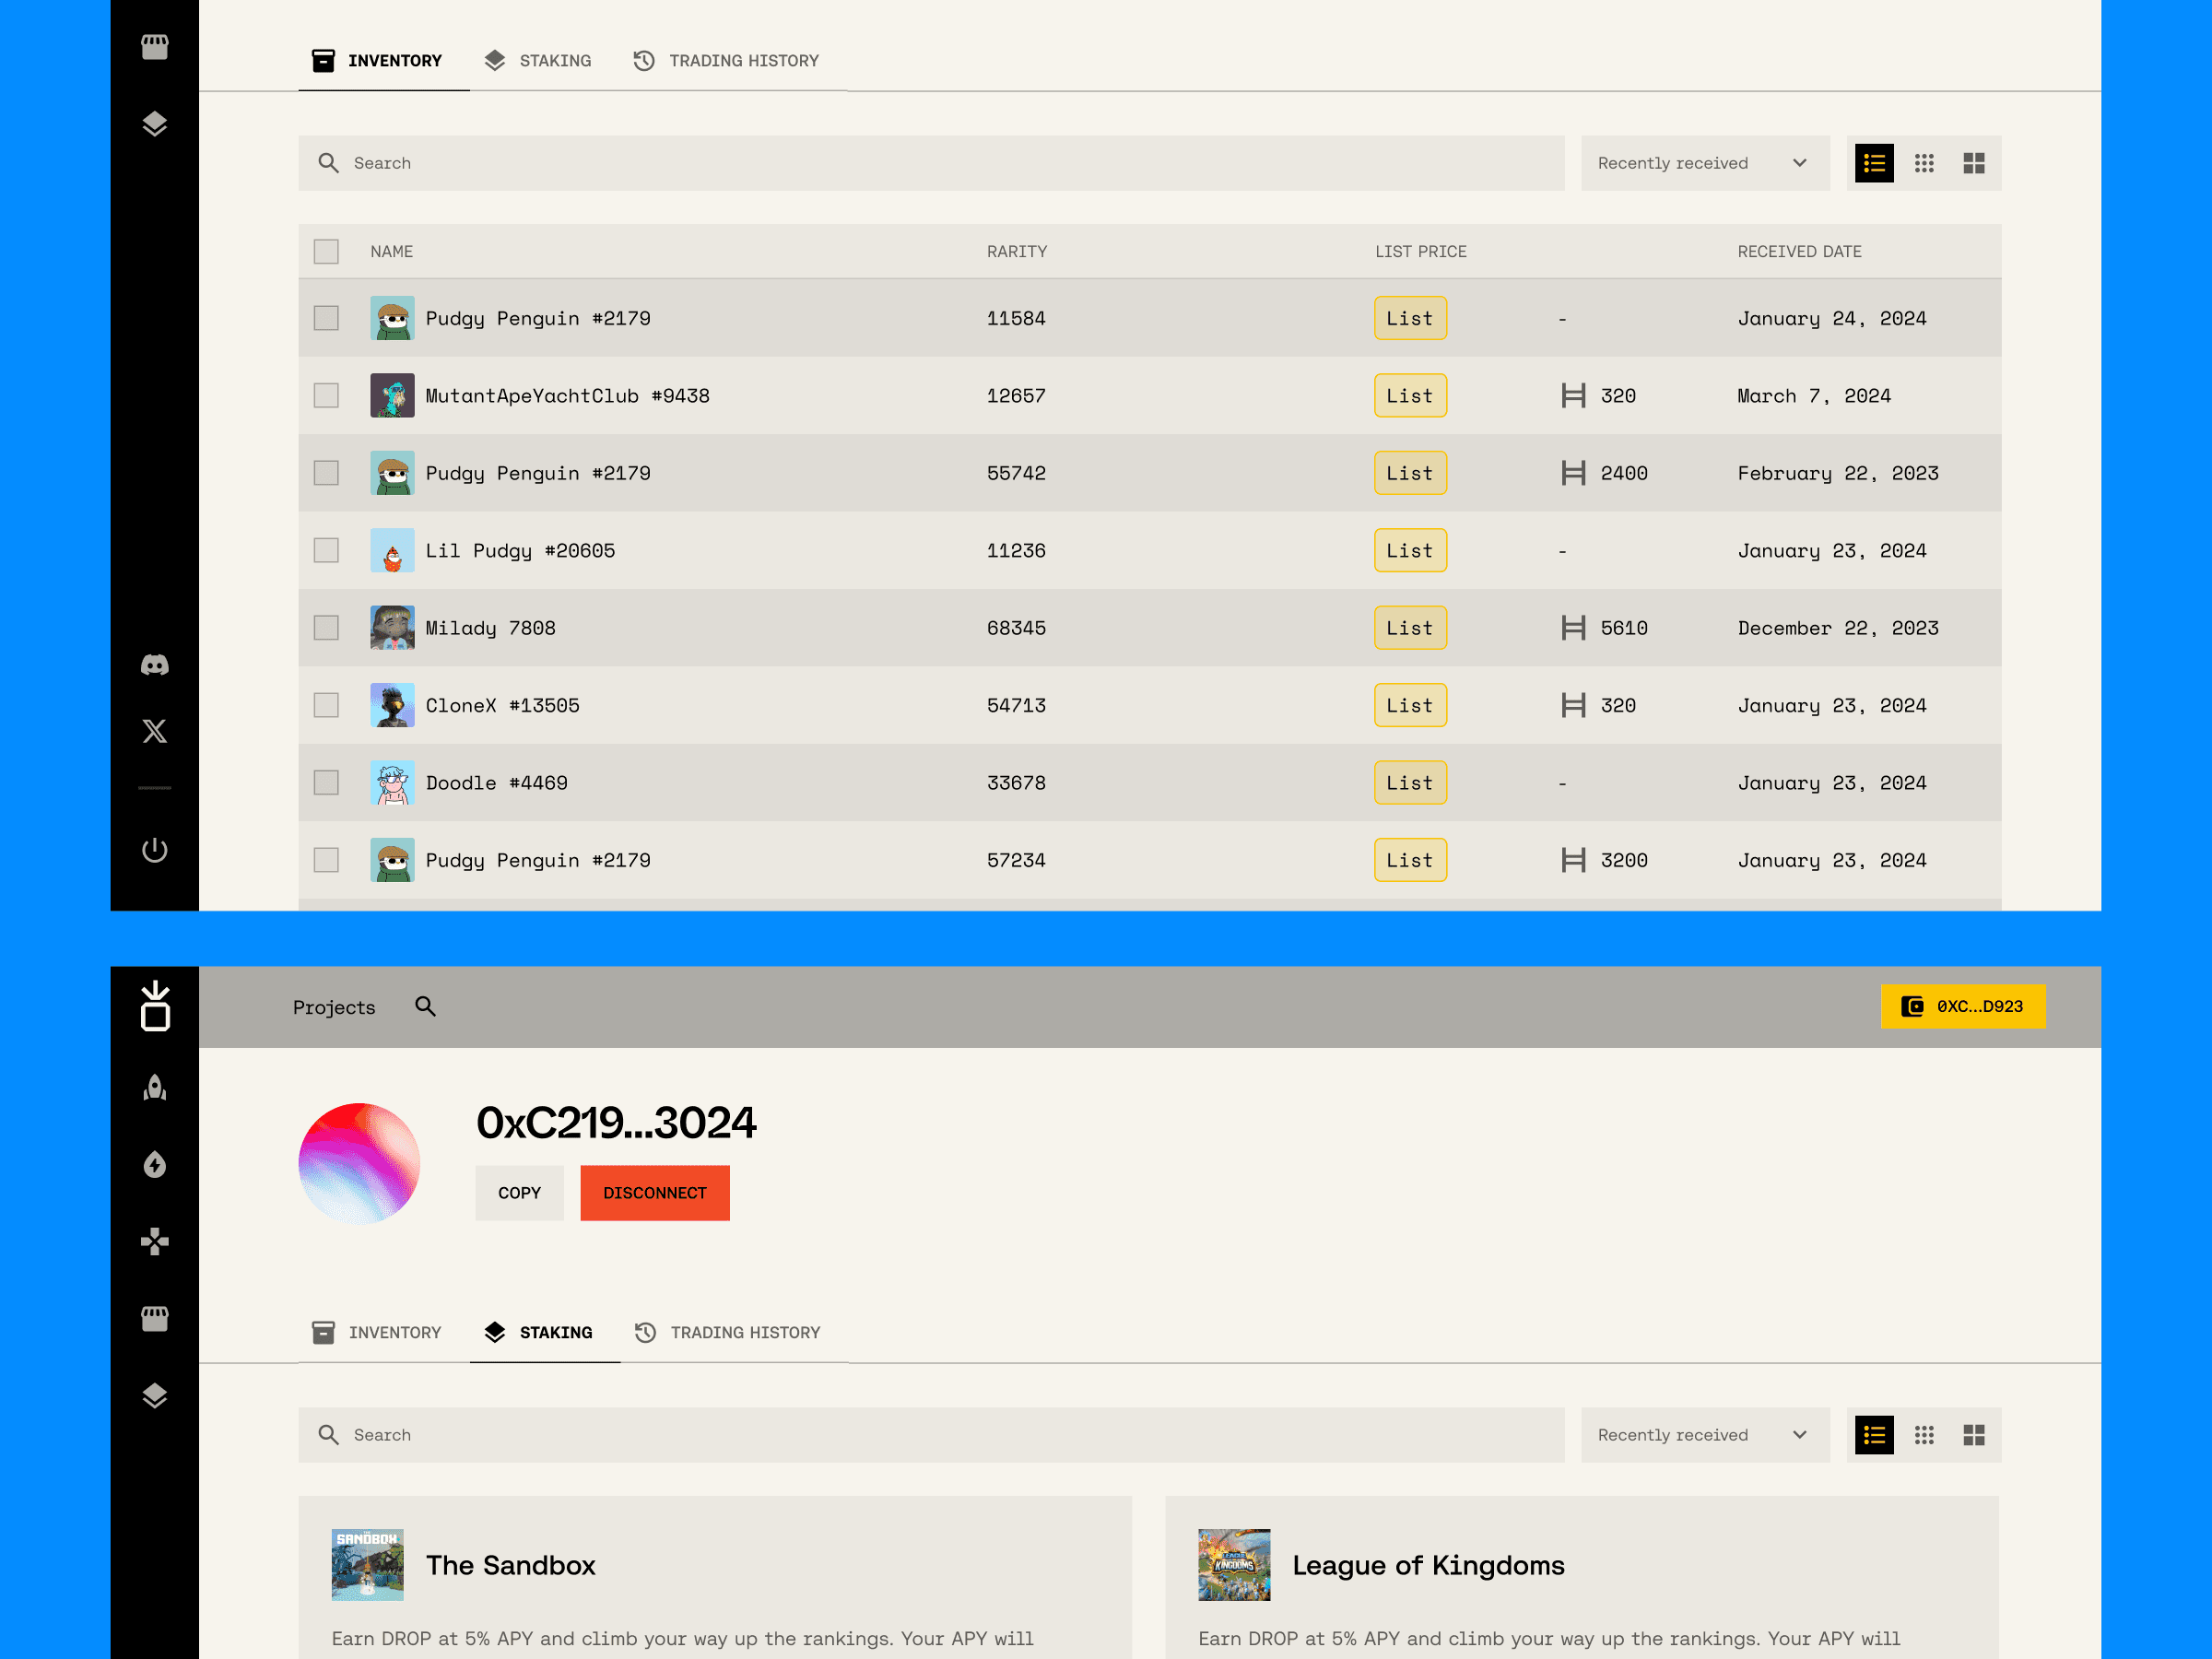Screen dimensions: 2212x1659
Task: Click the rocket icon in lower sidebar
Action: (154, 1088)
